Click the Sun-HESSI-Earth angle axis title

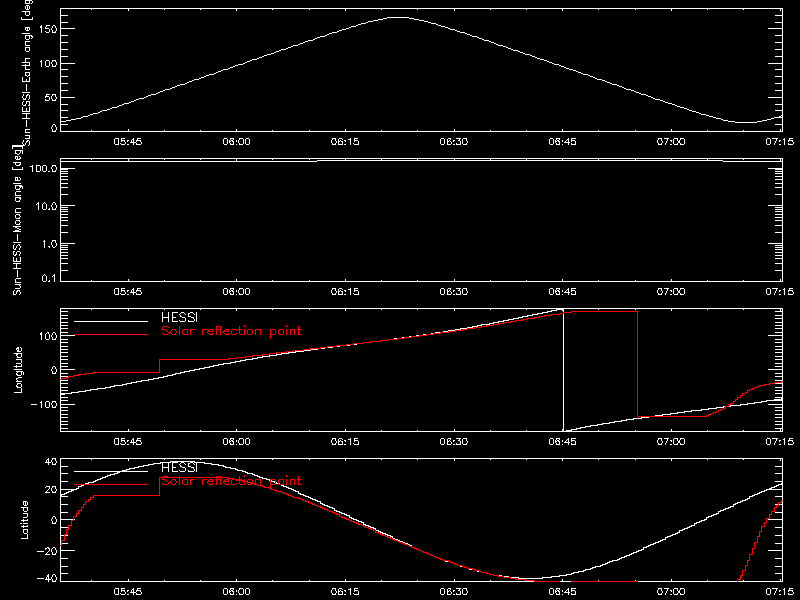[x=27, y=71]
